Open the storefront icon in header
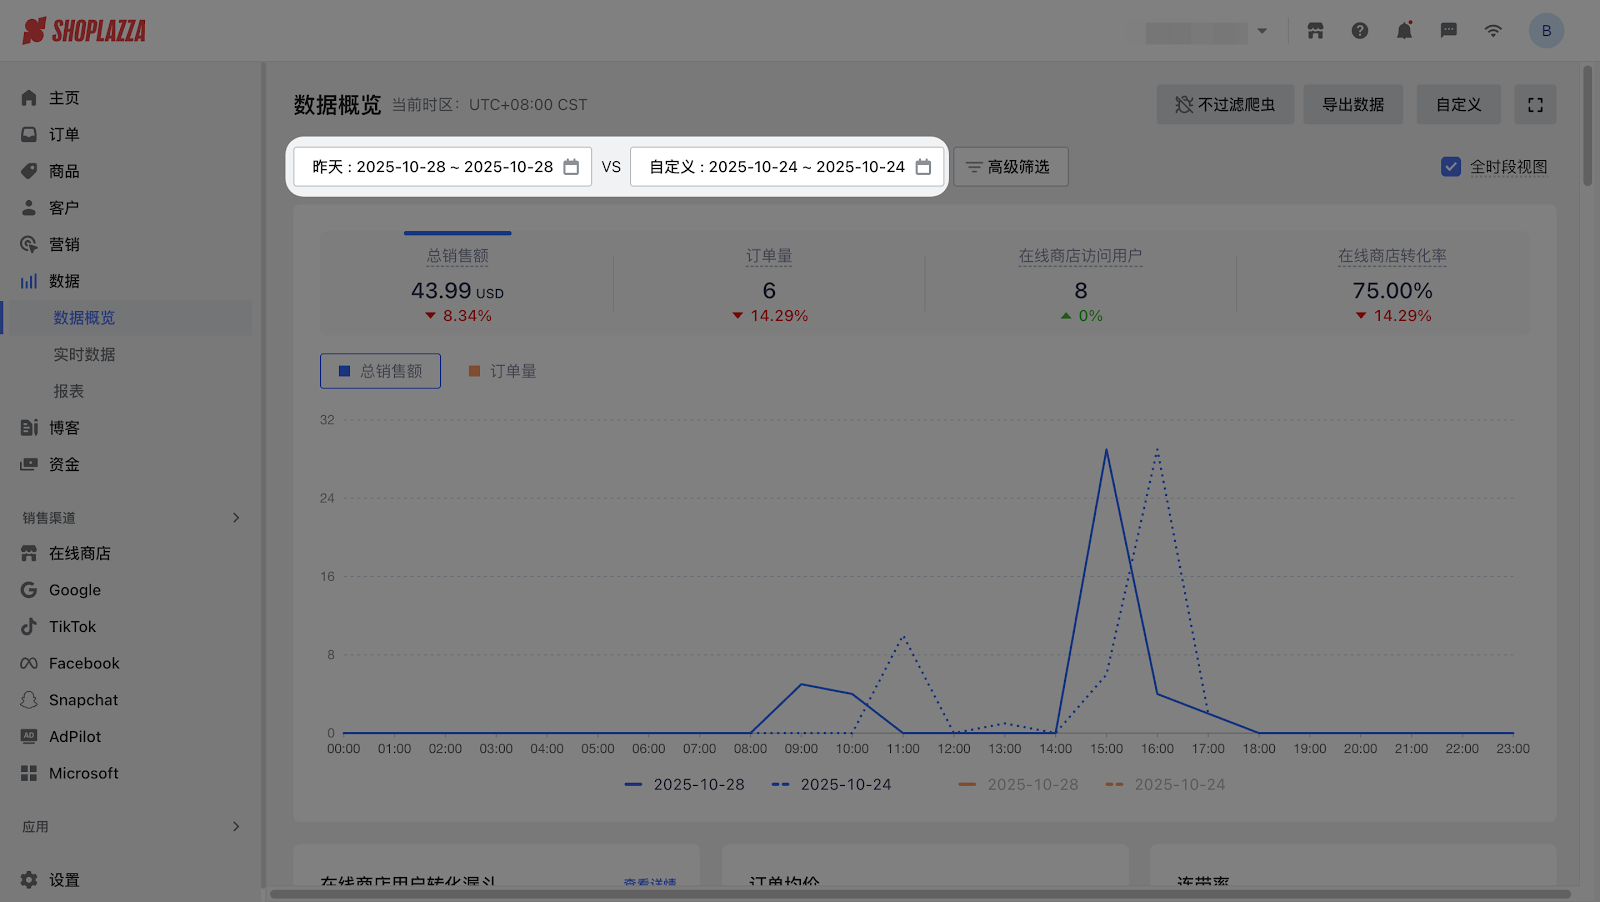This screenshot has width=1600, height=902. click(x=1315, y=31)
